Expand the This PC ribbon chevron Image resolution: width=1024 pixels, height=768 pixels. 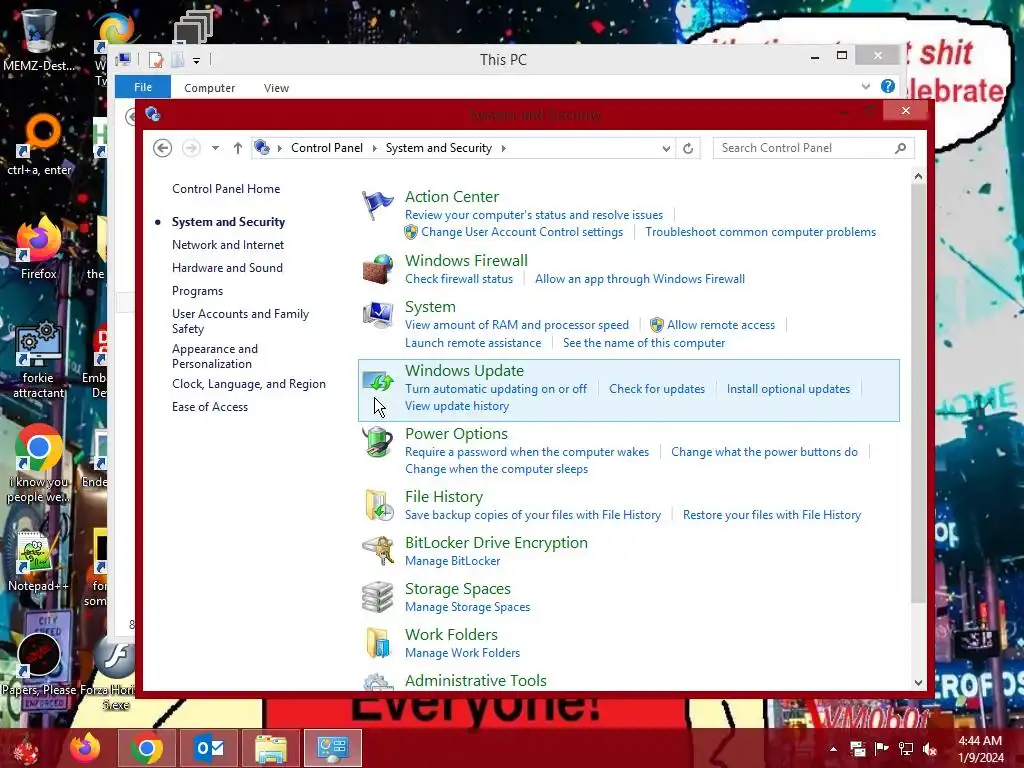point(865,86)
